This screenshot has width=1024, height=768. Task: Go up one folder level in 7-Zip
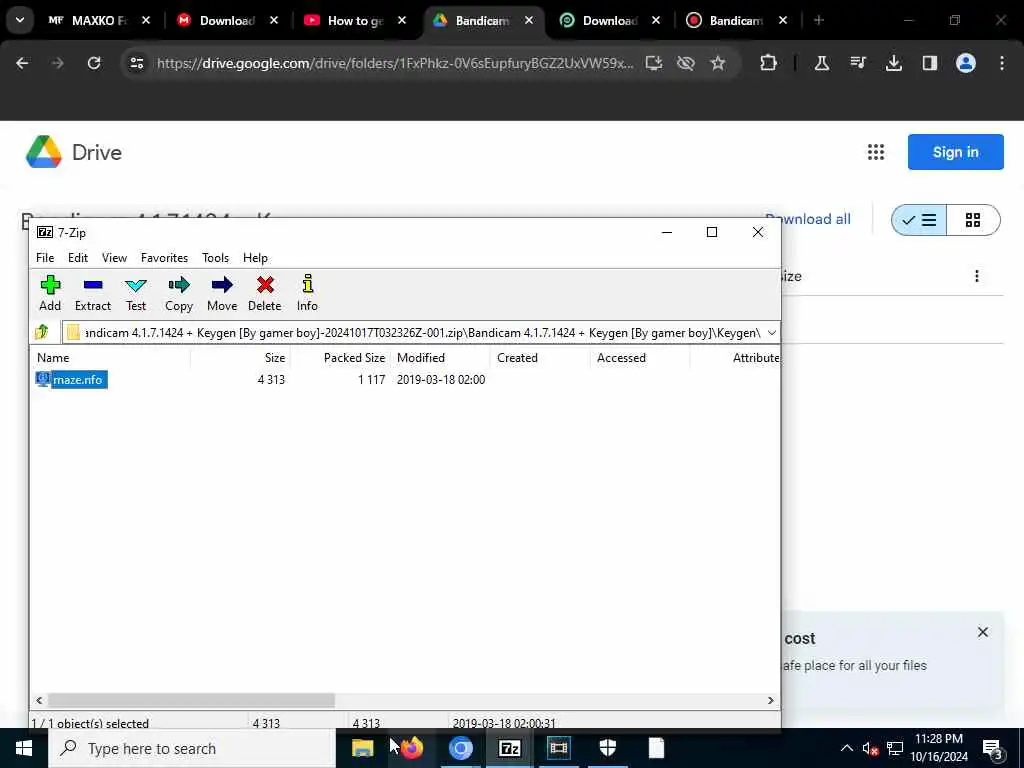coord(42,332)
